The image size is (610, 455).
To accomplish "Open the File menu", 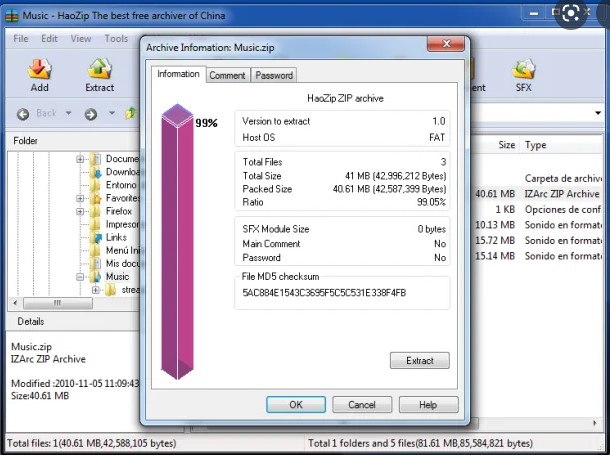I will point(20,38).
